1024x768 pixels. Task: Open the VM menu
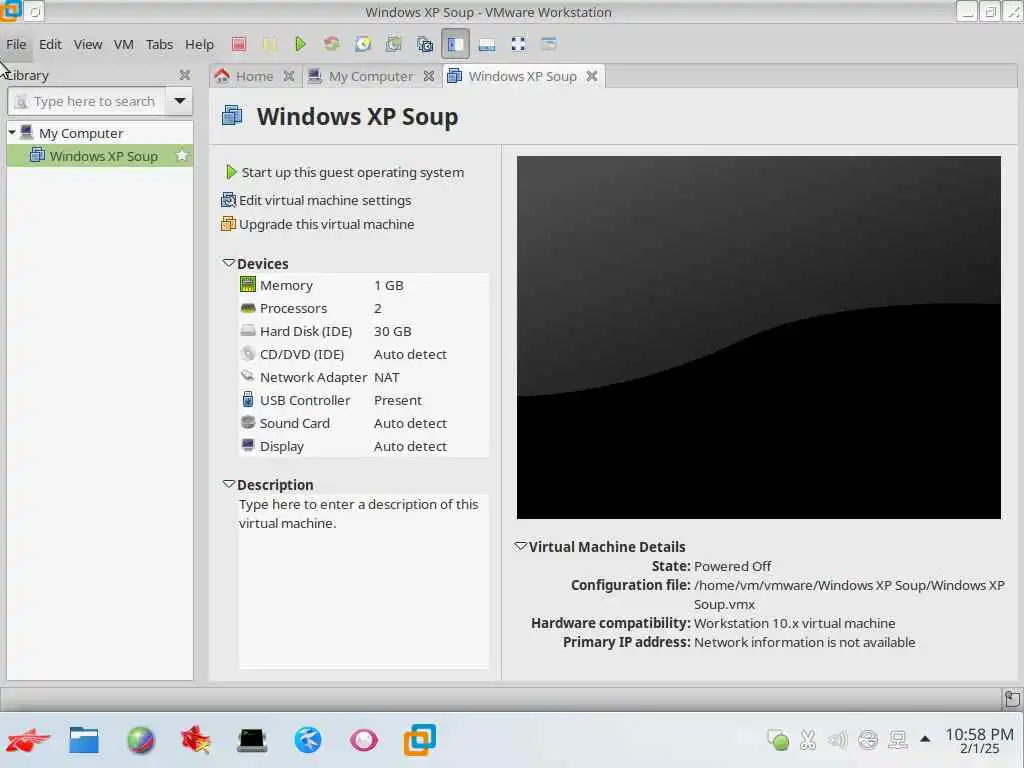[x=123, y=44]
